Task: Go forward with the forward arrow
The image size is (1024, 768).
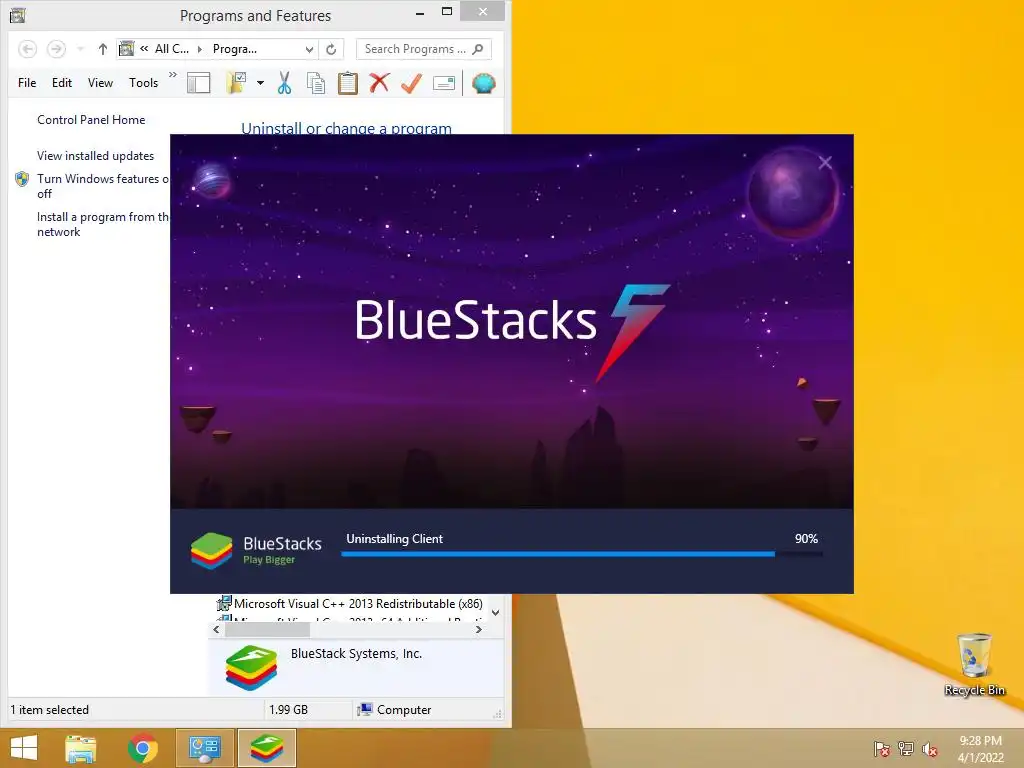Action: pyautogui.click(x=56, y=49)
